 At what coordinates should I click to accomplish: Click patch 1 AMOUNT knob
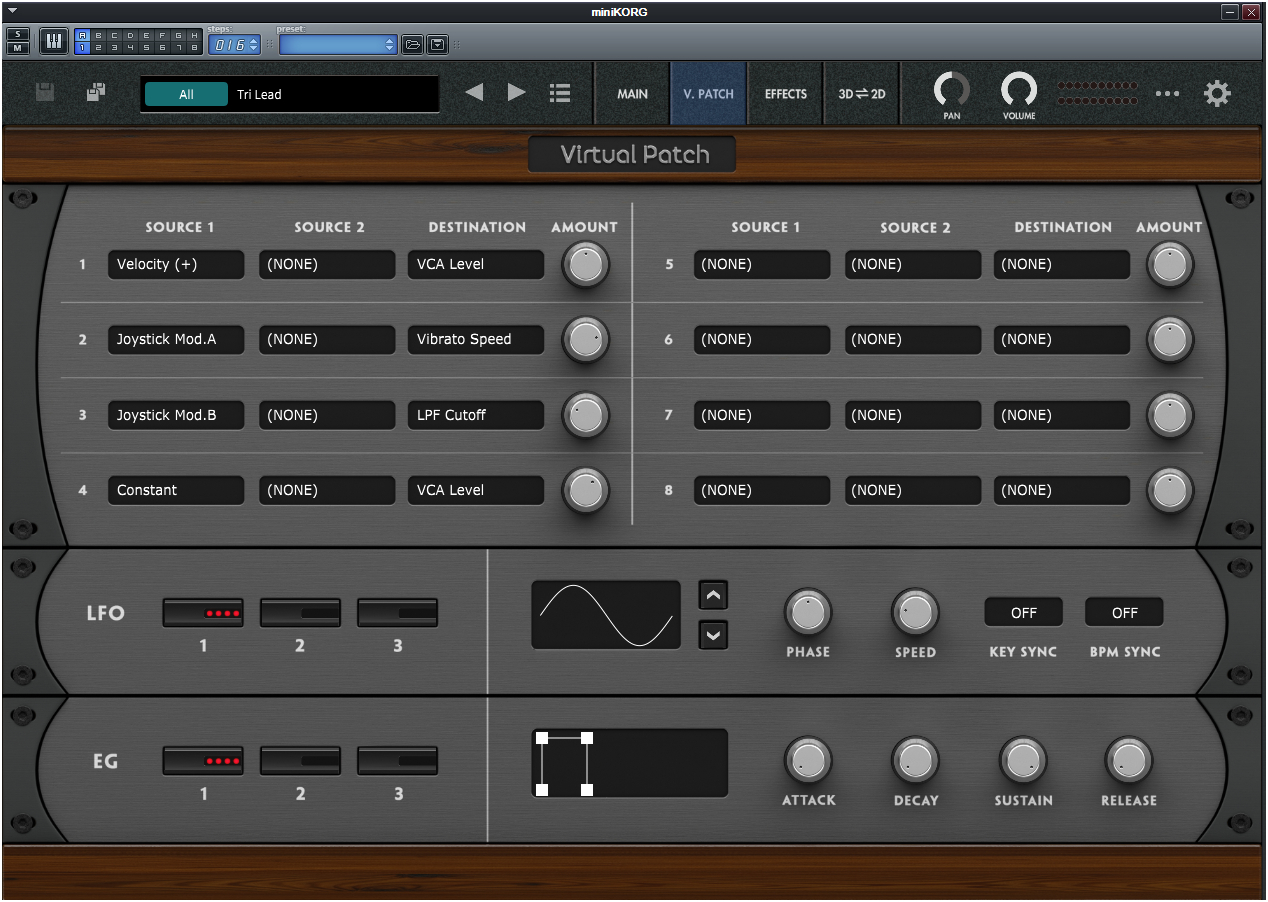[x=586, y=265]
